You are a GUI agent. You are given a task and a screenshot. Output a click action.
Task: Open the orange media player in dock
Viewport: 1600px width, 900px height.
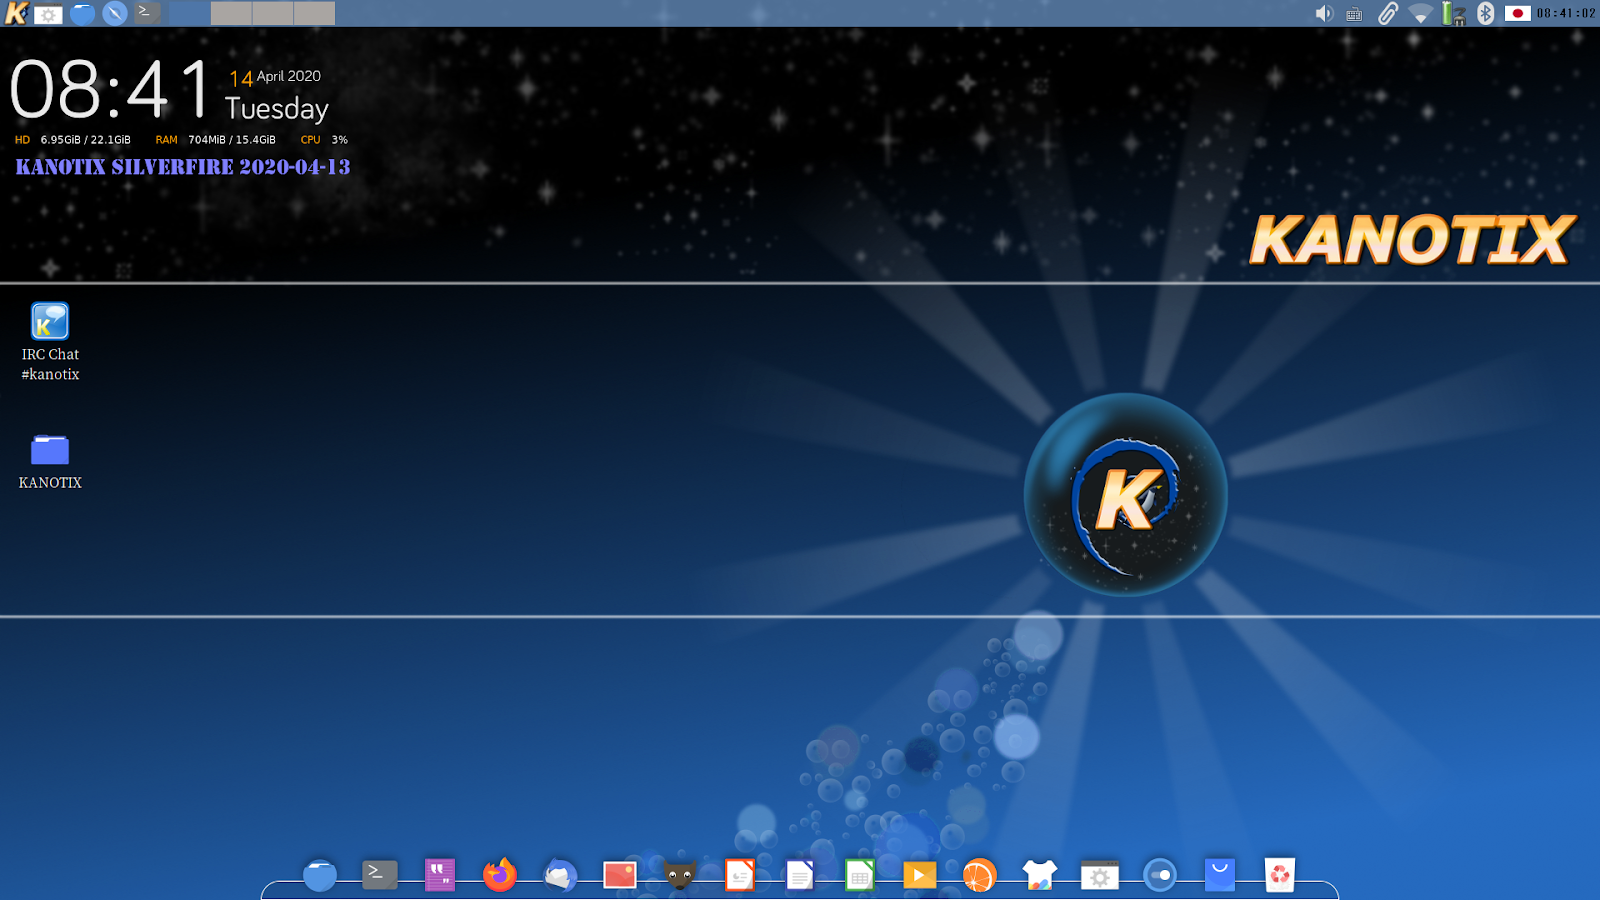(x=919, y=875)
